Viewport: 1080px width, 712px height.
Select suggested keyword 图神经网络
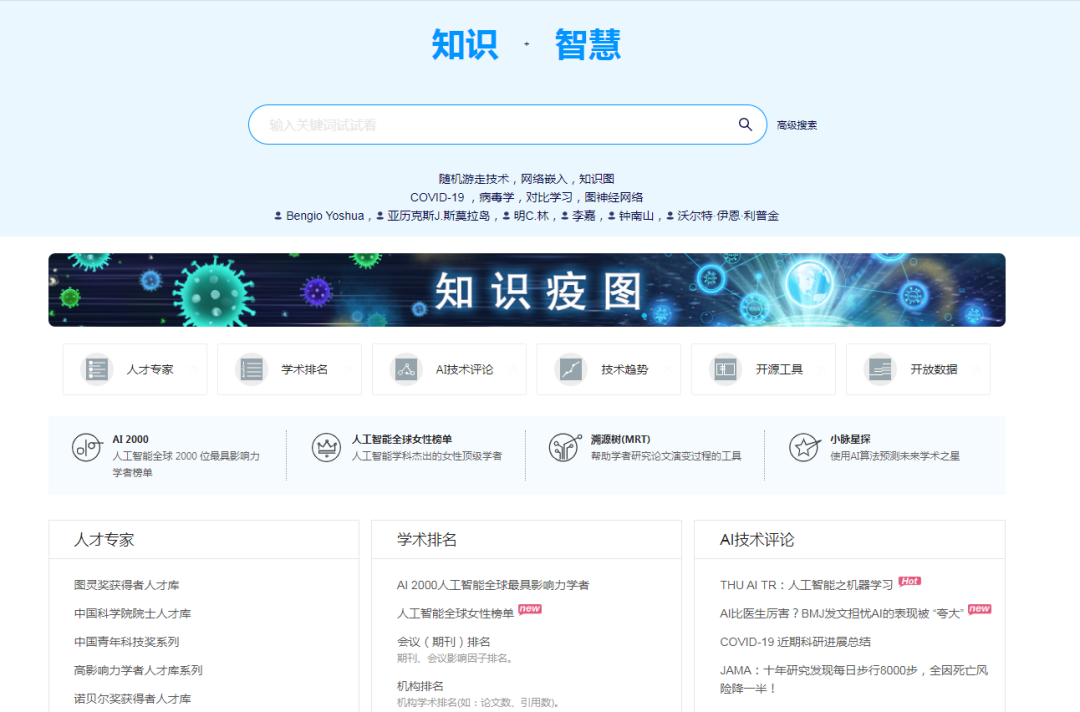pos(614,198)
